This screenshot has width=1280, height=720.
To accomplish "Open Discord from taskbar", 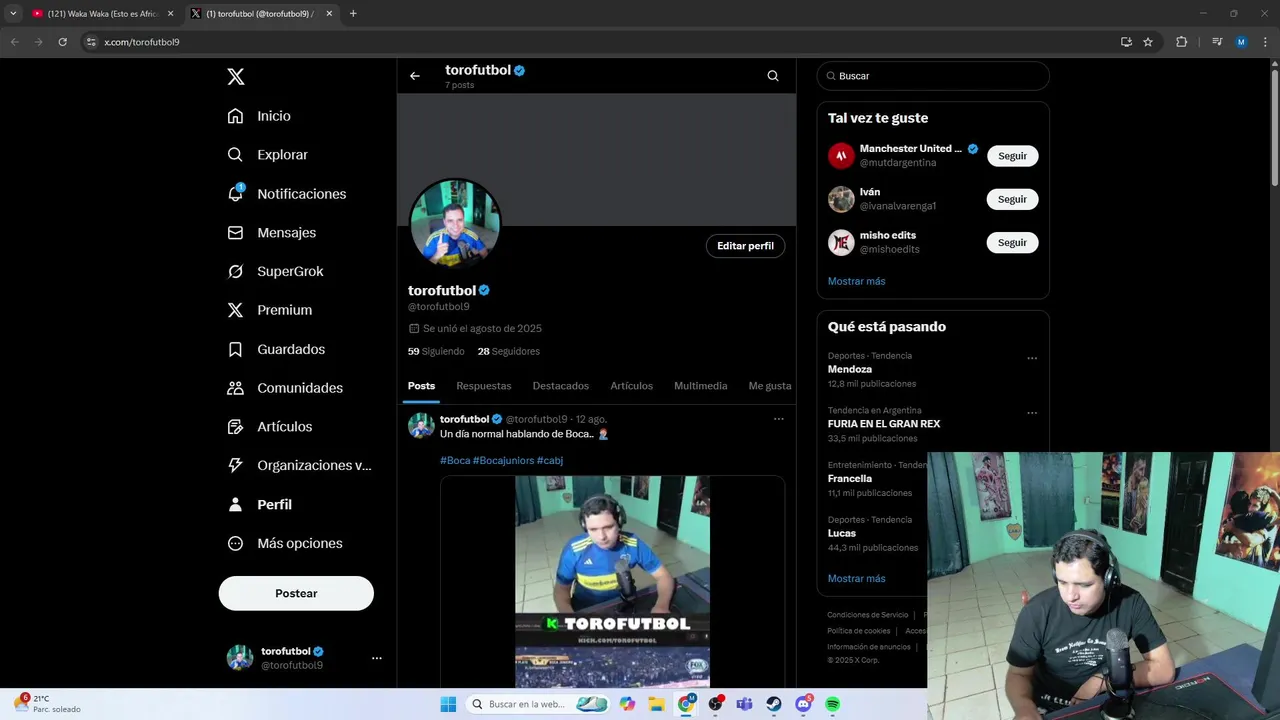I will (803, 704).
